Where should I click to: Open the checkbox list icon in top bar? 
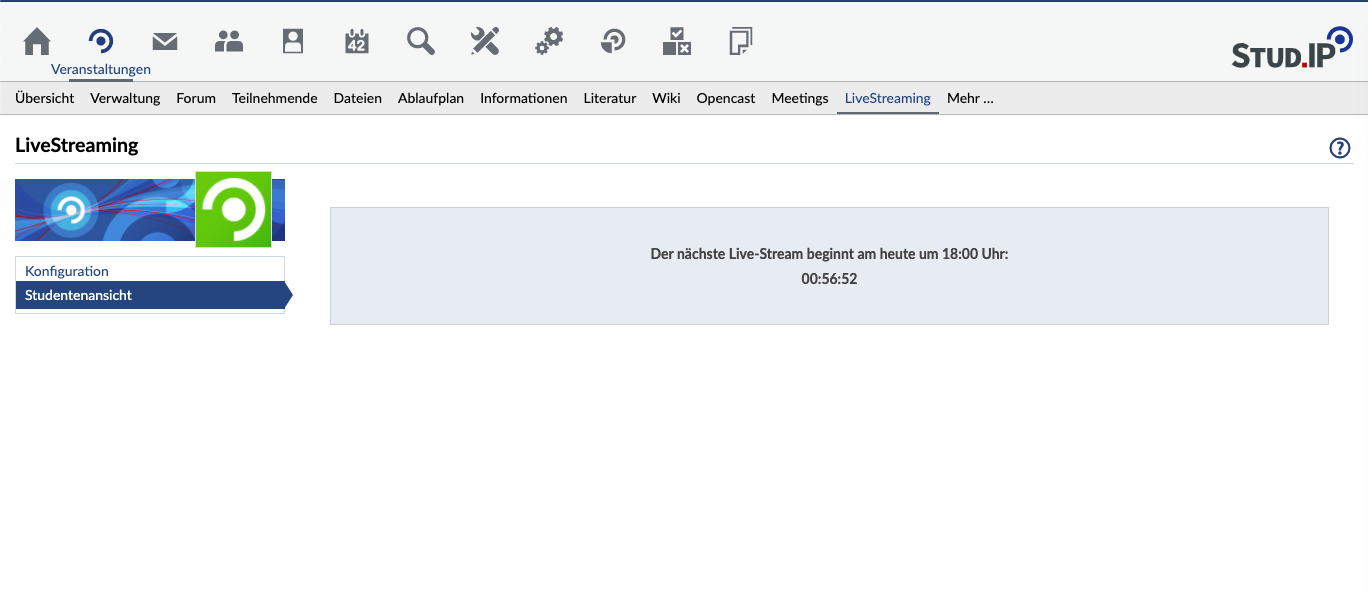(x=677, y=41)
